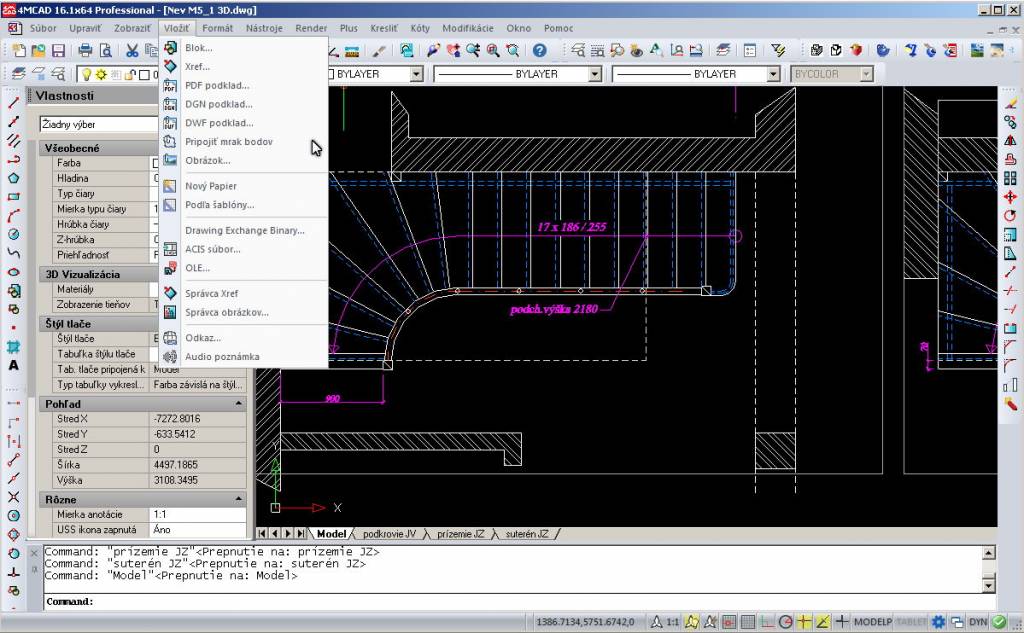Select the Hatch tool in left toolbar

click(13, 346)
